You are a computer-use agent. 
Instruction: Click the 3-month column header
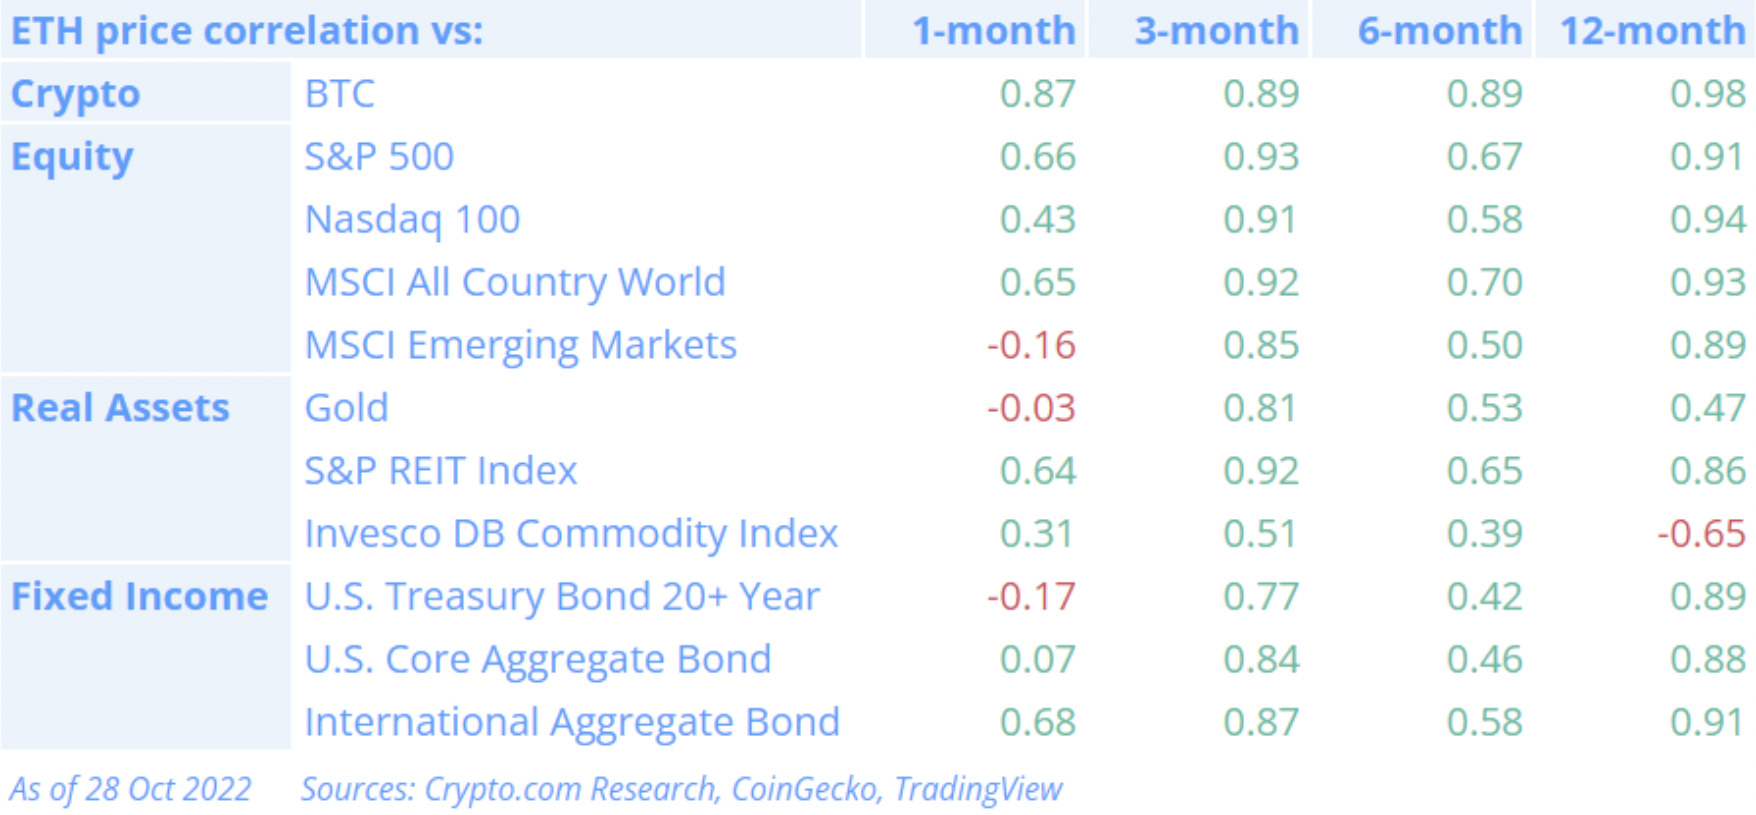pos(1216,31)
